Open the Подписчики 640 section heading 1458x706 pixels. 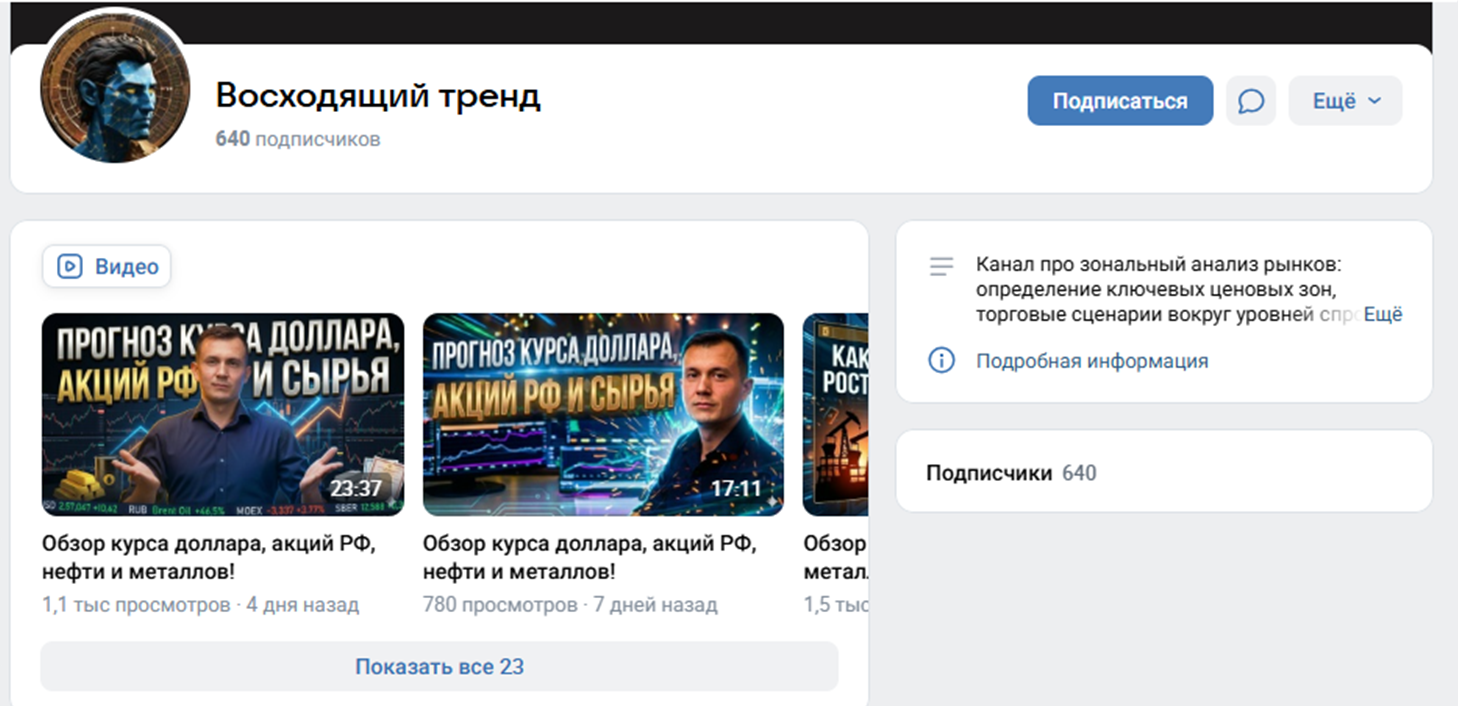(1011, 473)
